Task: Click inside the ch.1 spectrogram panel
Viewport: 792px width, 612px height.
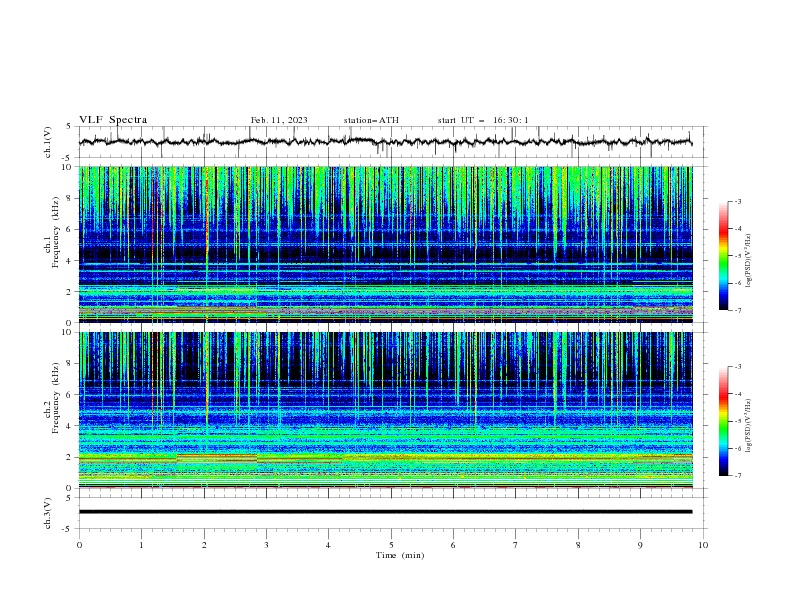Action: tap(385, 244)
